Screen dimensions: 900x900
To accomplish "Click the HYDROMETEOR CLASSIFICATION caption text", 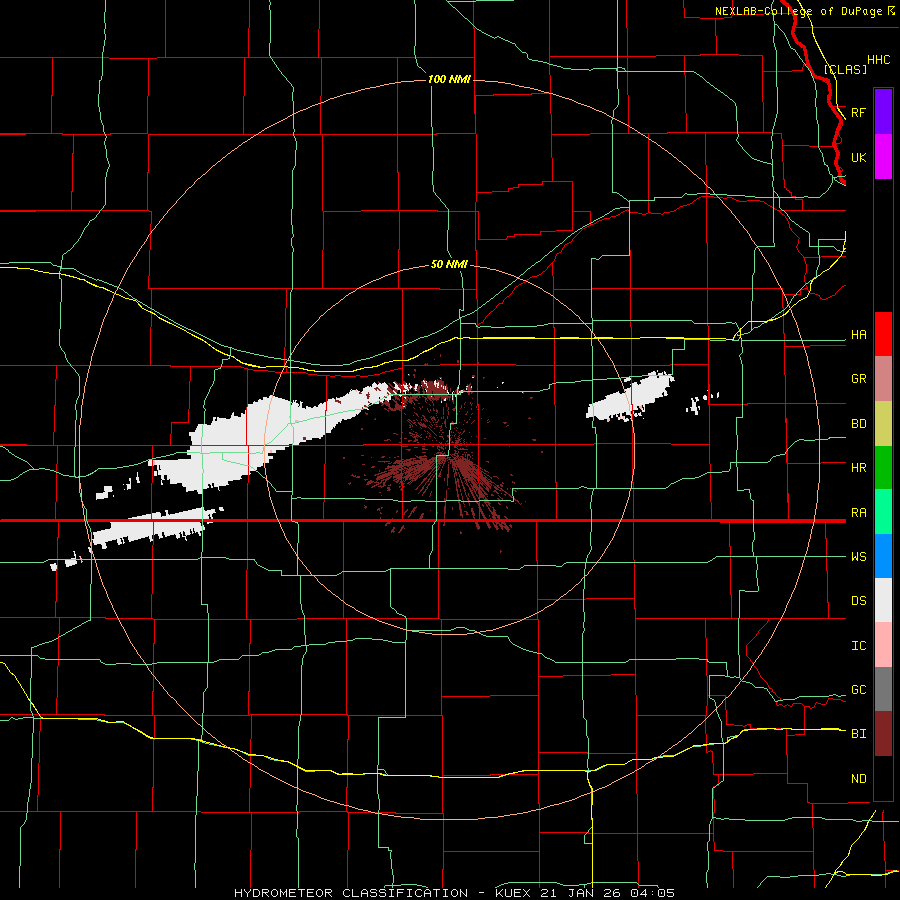I will point(351,893).
